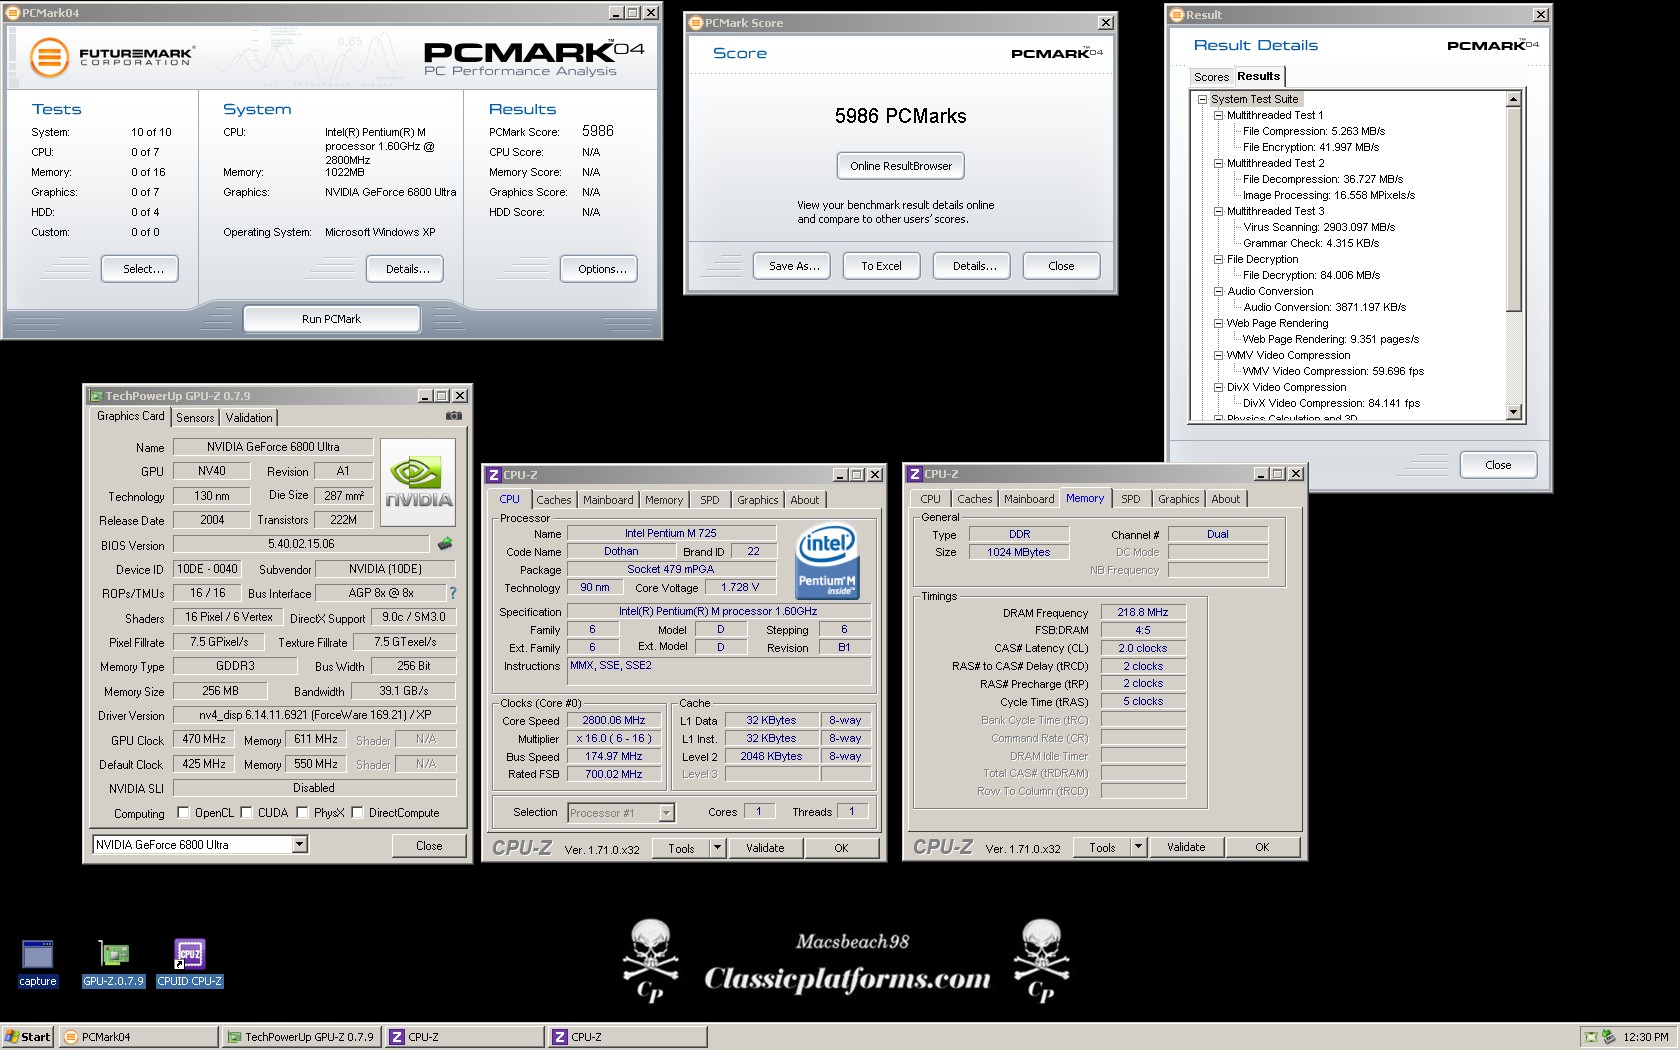The height and width of the screenshot is (1050, 1680).
Task: Open Tools dropdown arrow in CPU-Z Memory window
Action: point(1138,847)
